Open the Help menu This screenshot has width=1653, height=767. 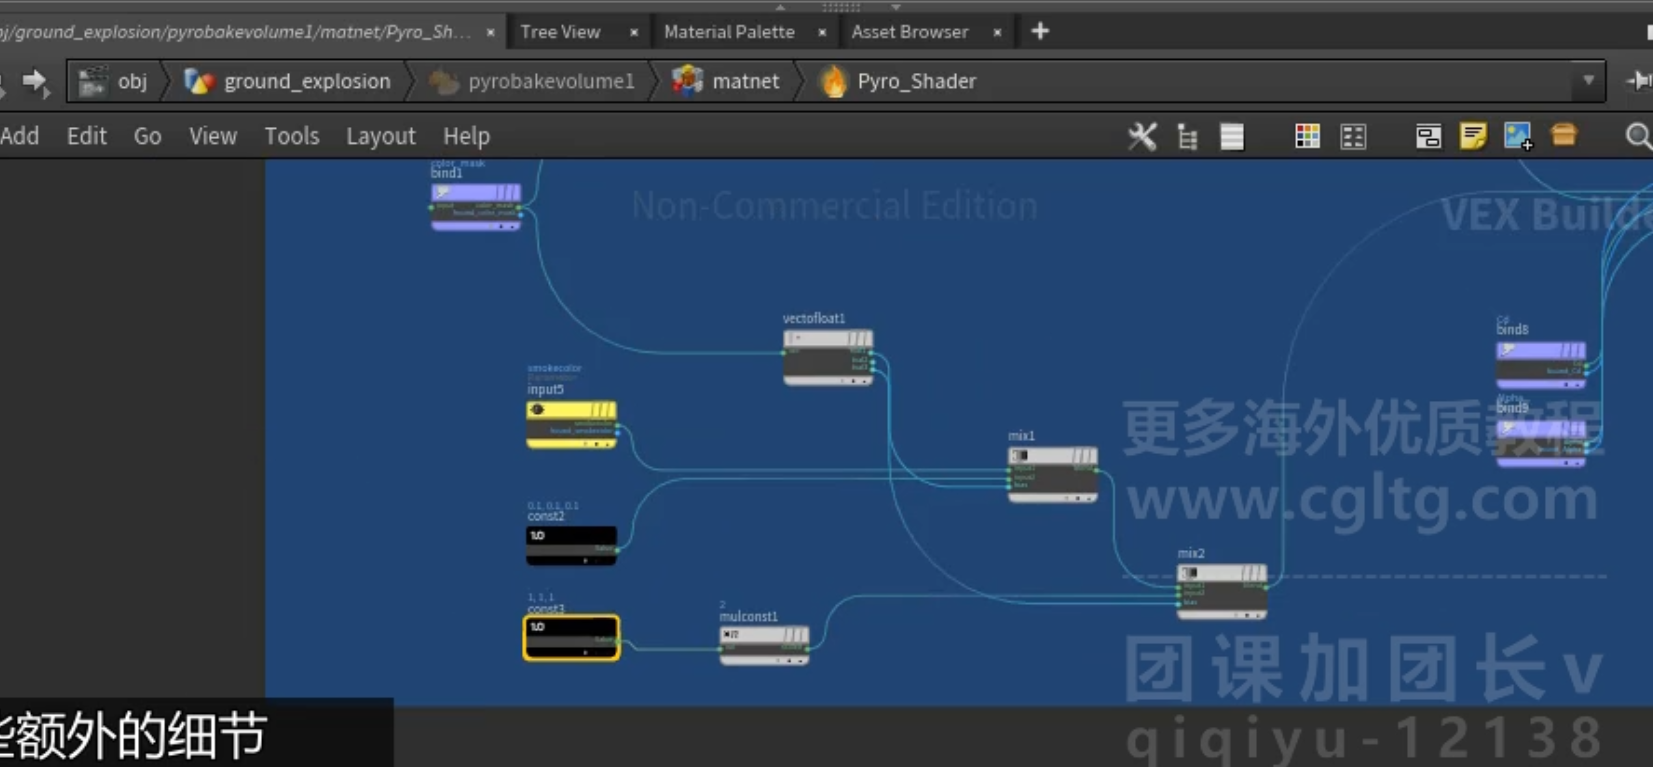point(466,136)
